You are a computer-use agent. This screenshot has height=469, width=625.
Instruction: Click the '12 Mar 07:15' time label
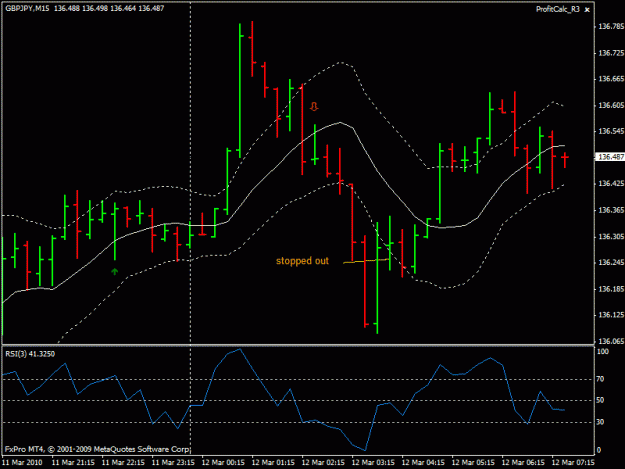[573, 463]
